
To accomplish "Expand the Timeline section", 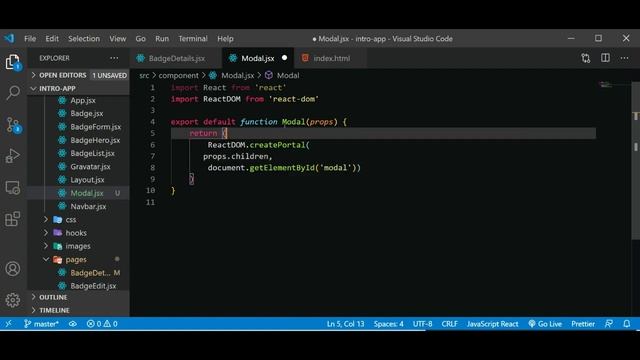I will click(79, 310).
